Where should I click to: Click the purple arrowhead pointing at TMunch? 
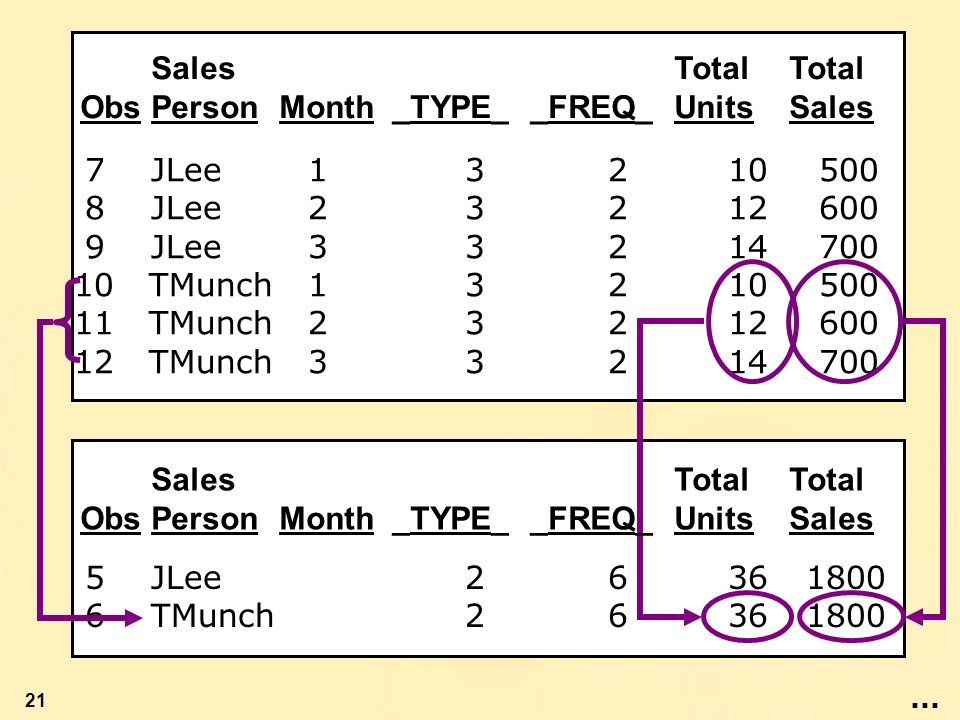tap(133, 618)
